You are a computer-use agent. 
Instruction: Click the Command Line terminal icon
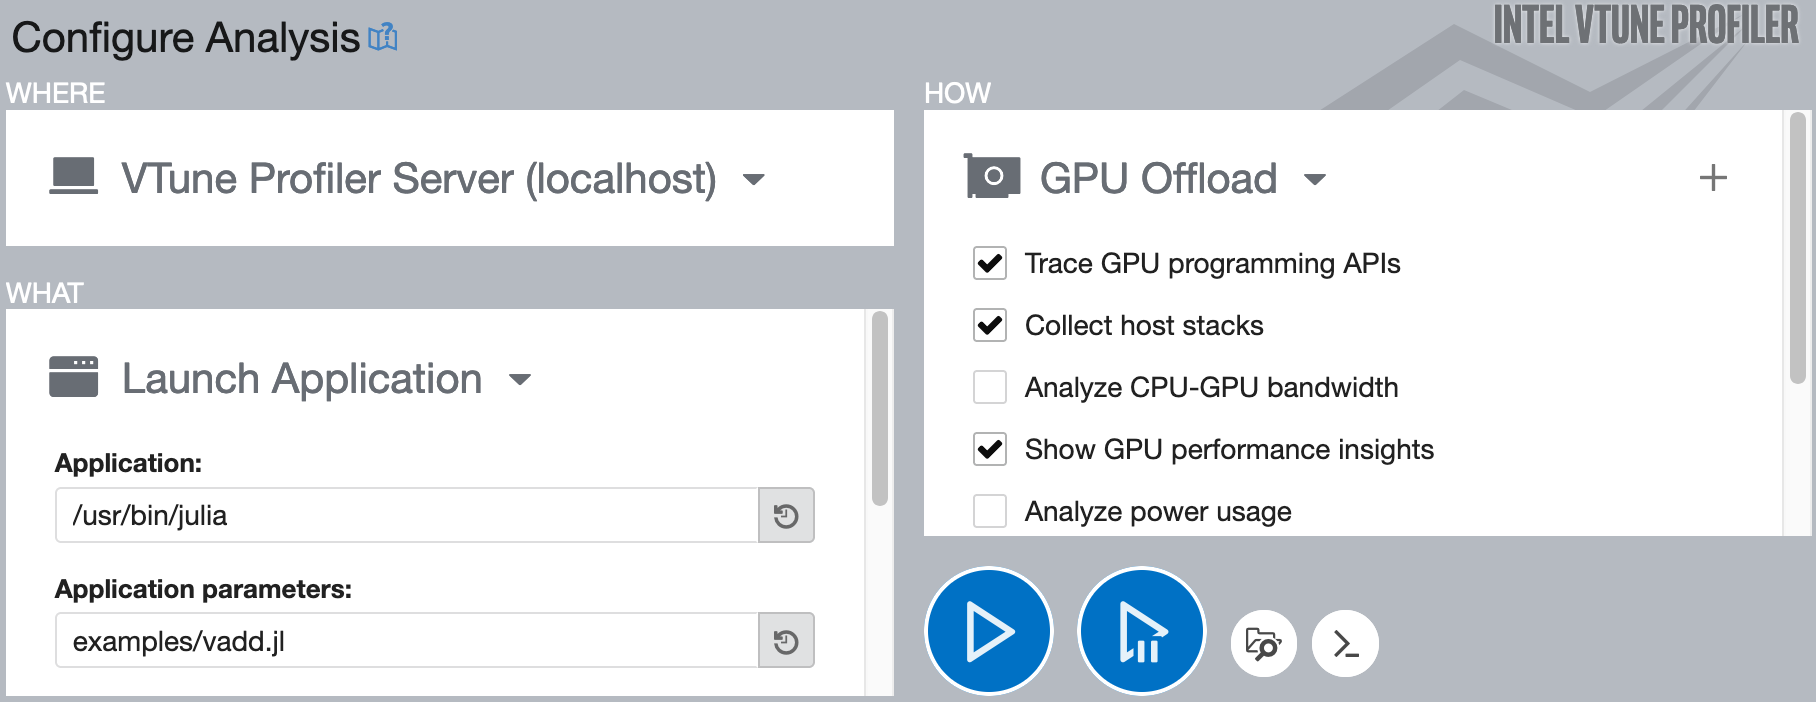(1345, 644)
